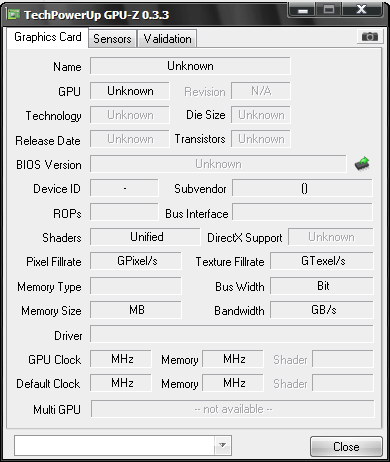Viewport: 390px width, 462px height.
Task: Click the empty Memory Type field
Action: pyautogui.click(x=136, y=286)
